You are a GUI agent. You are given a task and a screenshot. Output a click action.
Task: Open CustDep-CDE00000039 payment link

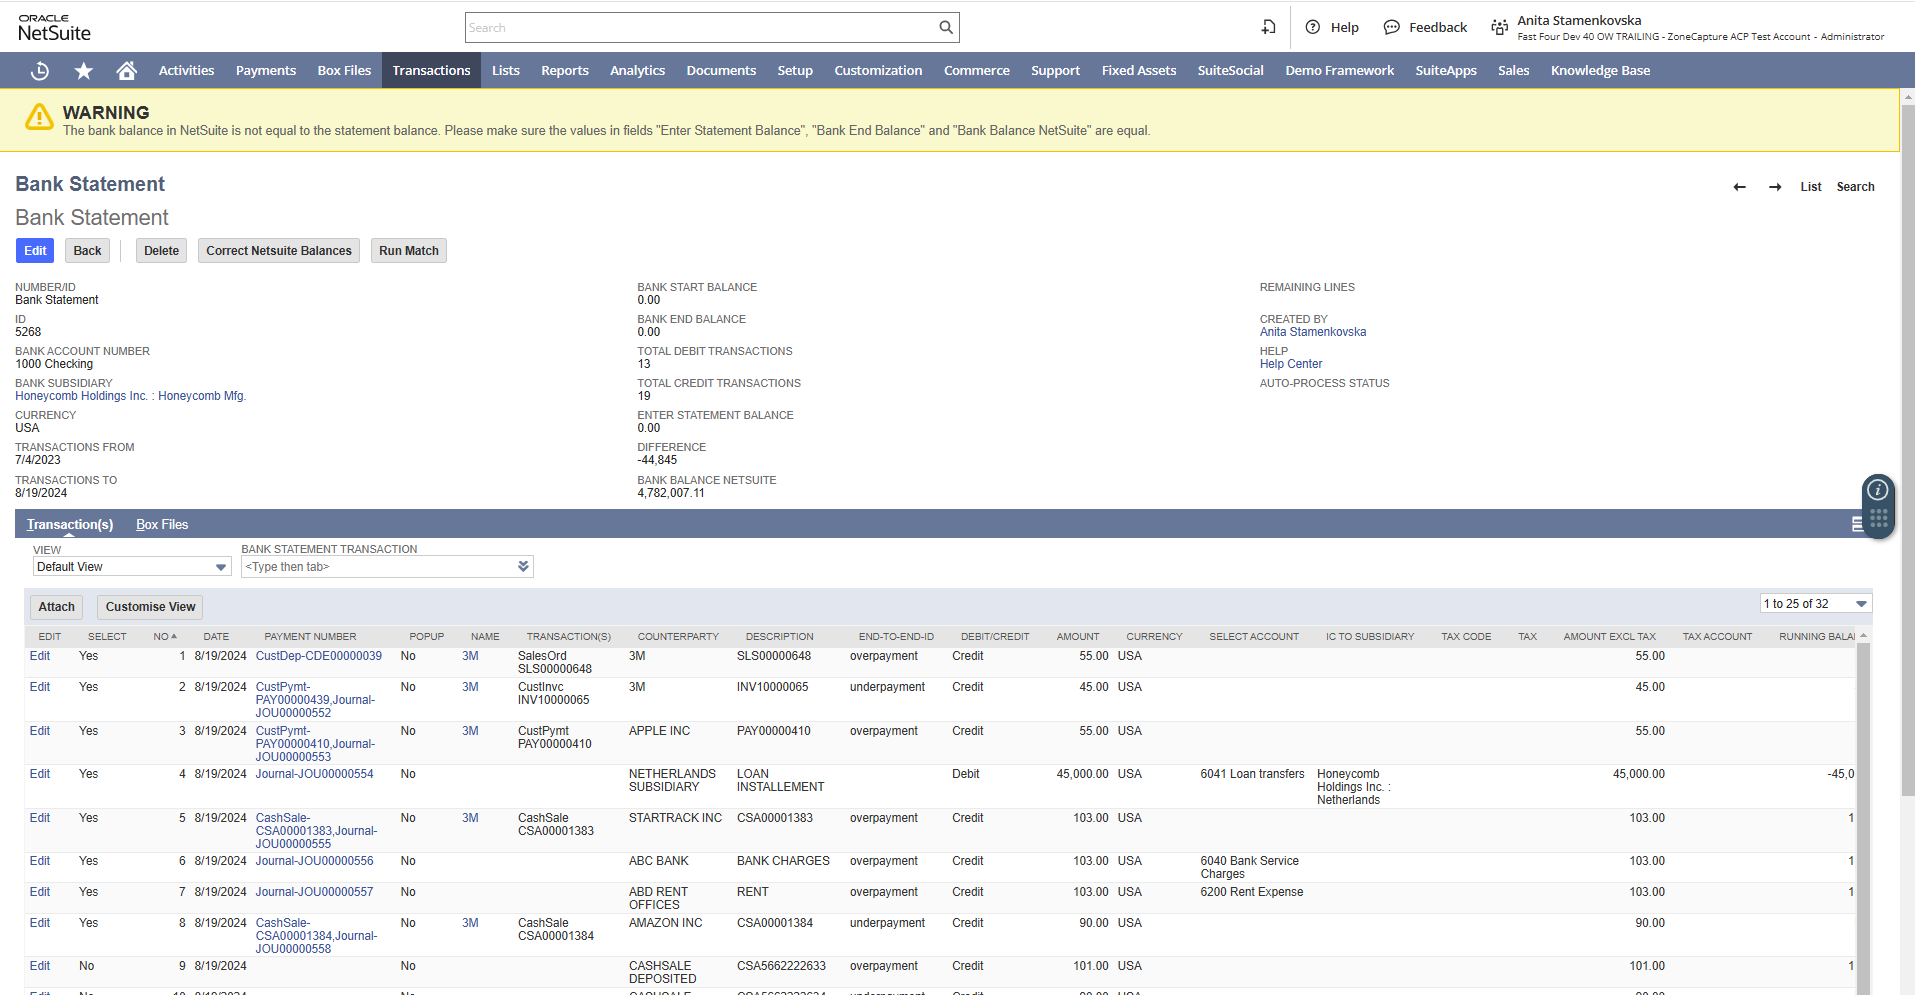tap(319, 656)
